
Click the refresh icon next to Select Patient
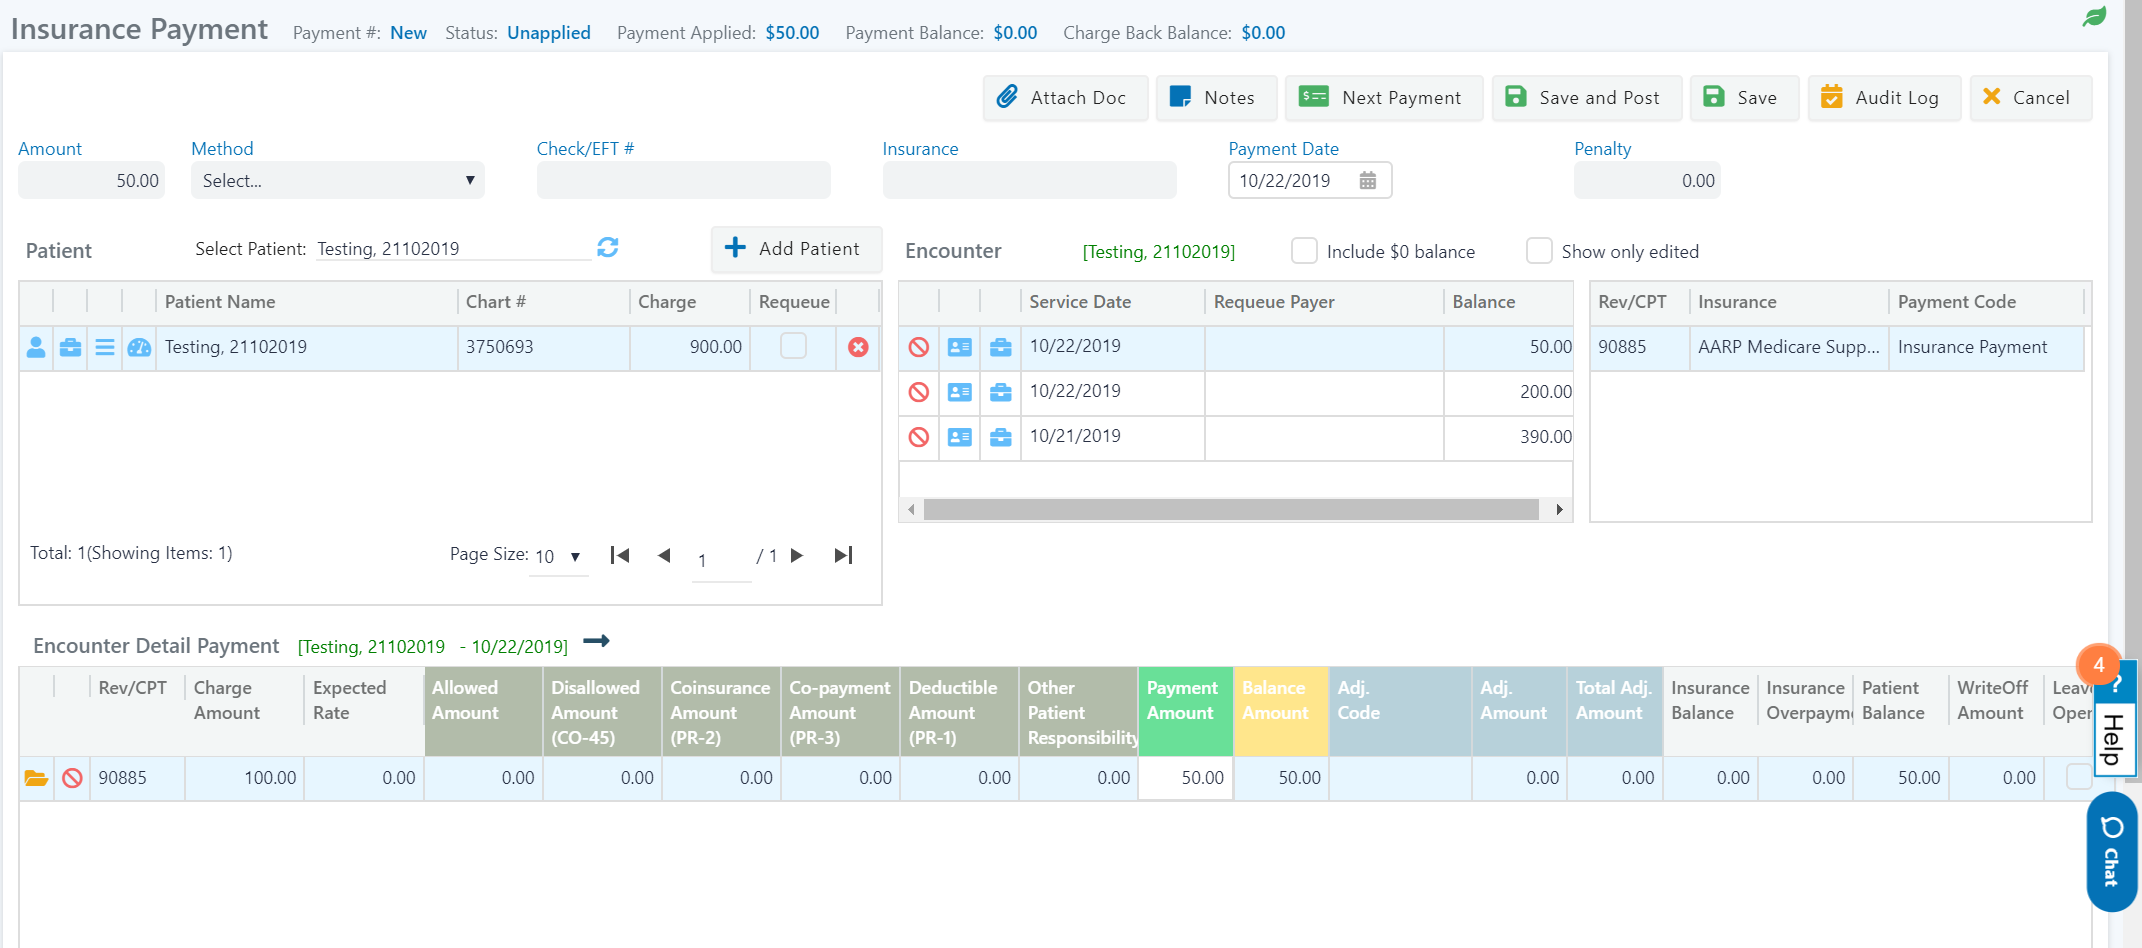pyautogui.click(x=607, y=247)
